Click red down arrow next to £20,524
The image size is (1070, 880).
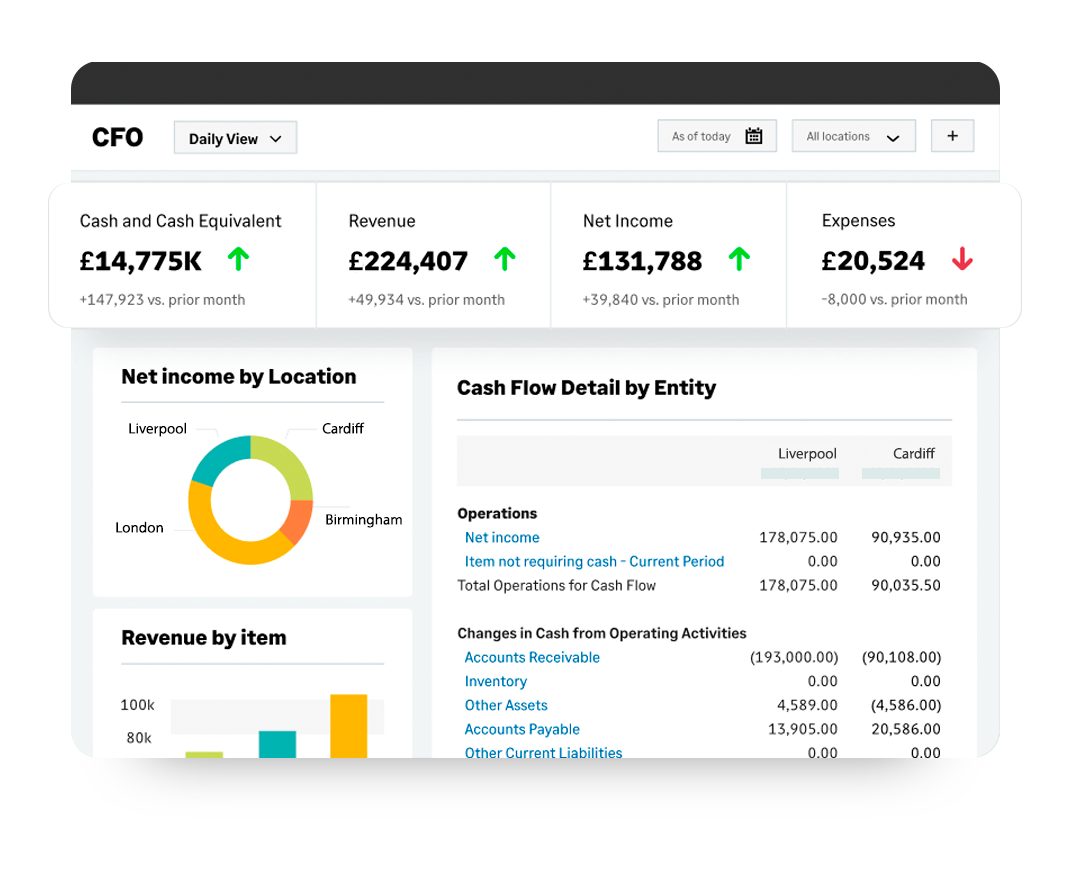click(x=962, y=259)
